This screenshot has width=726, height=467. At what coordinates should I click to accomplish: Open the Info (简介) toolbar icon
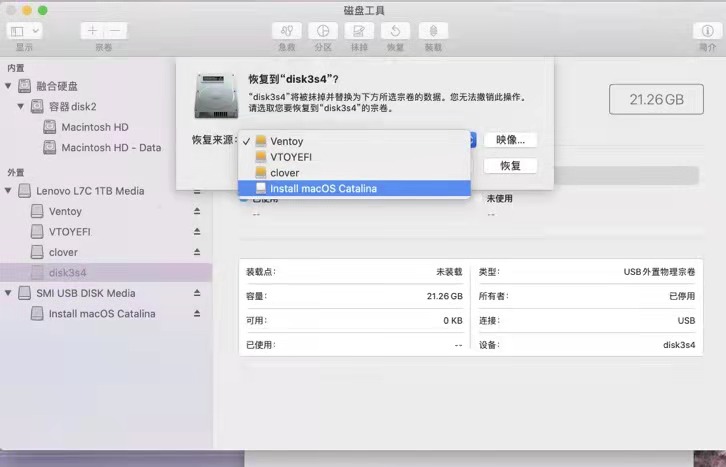coord(707,31)
